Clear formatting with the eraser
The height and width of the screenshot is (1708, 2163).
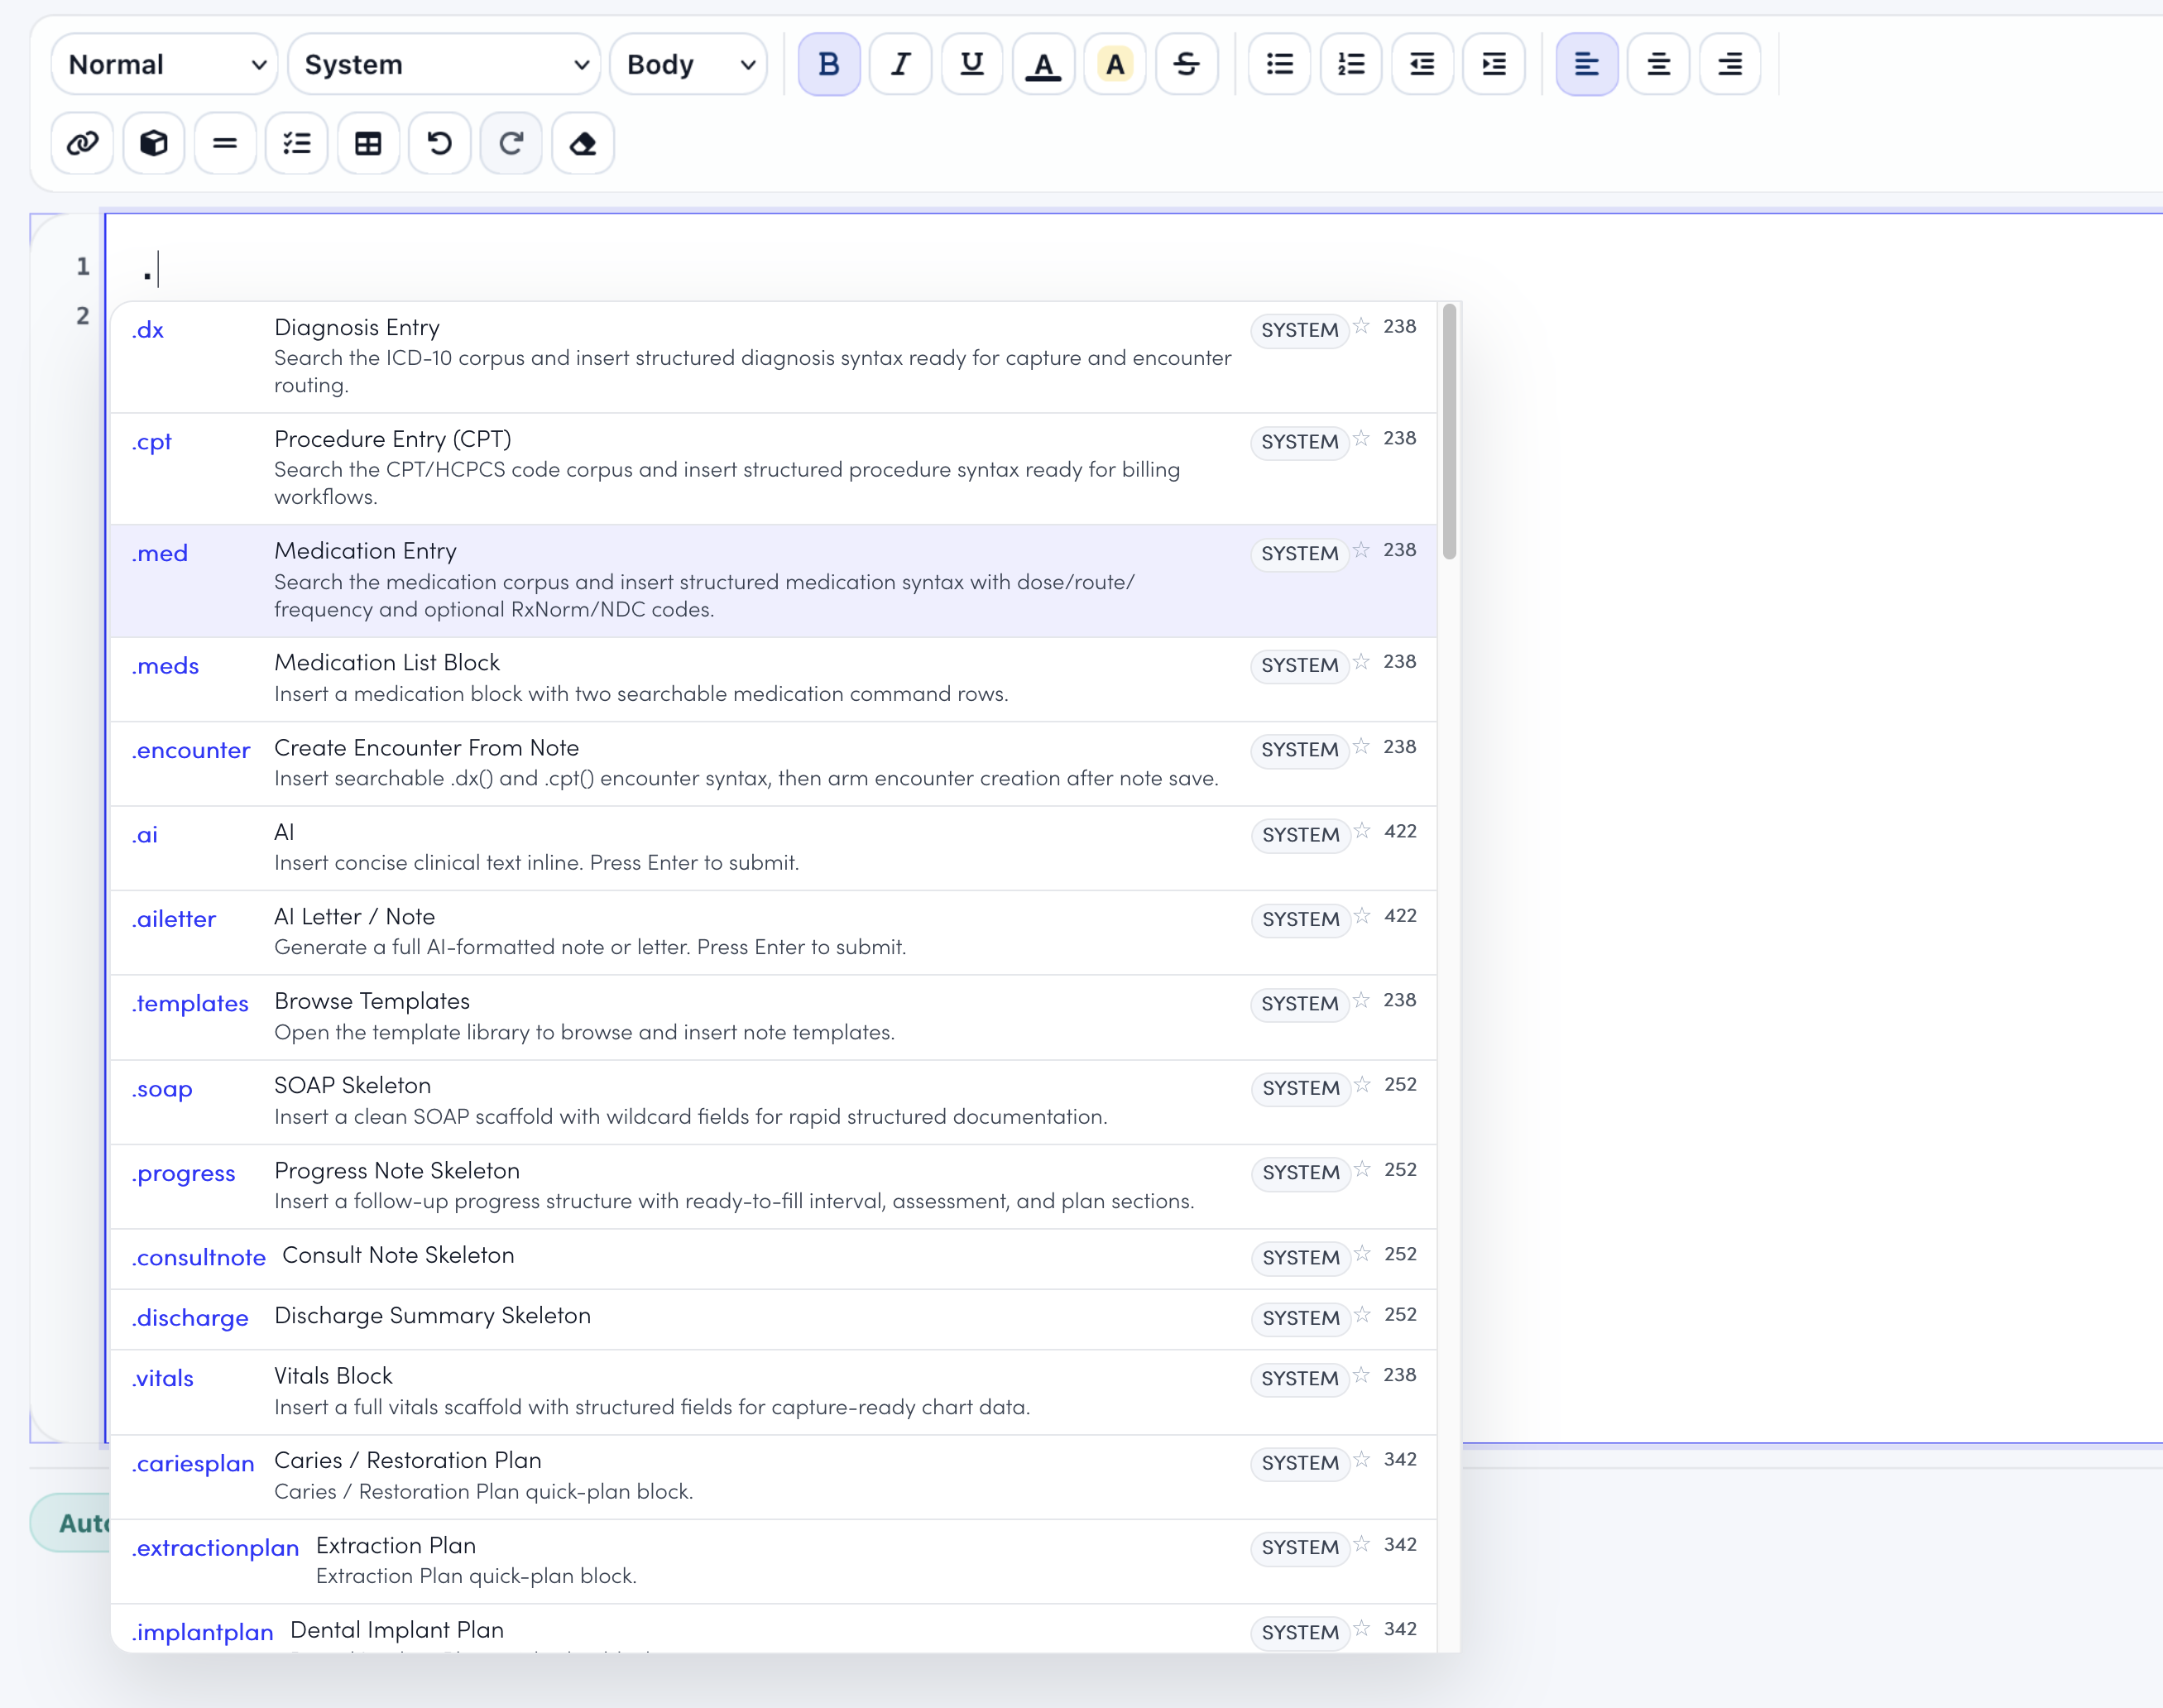pos(582,143)
